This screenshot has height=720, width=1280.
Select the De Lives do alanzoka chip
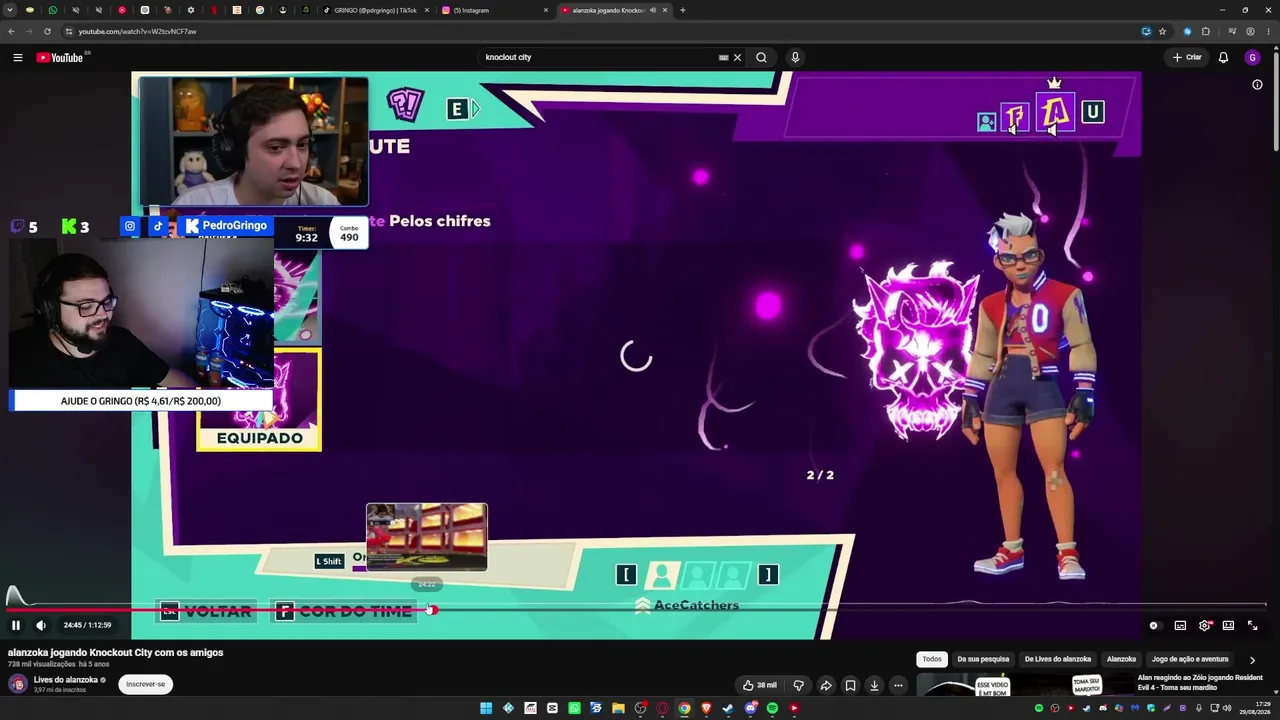(1057, 659)
